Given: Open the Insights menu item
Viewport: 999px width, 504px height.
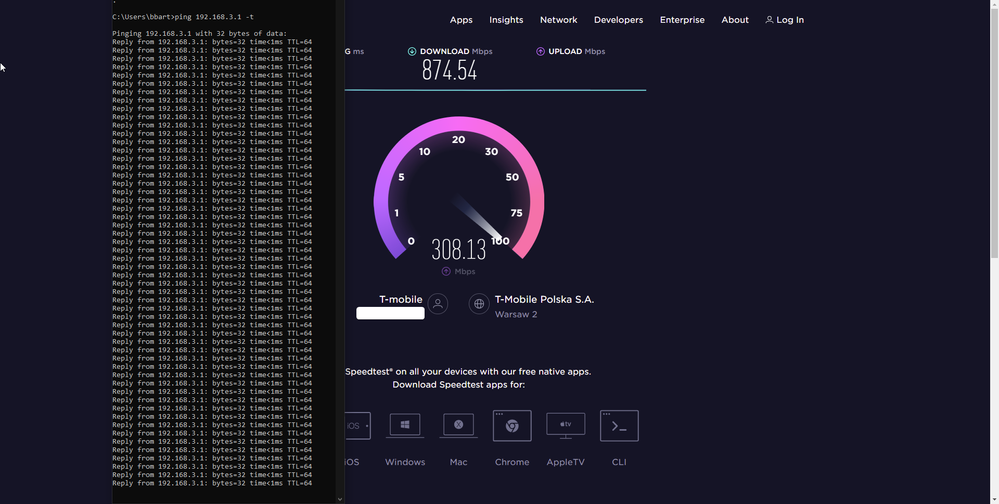Looking at the screenshot, I should tap(506, 20).
